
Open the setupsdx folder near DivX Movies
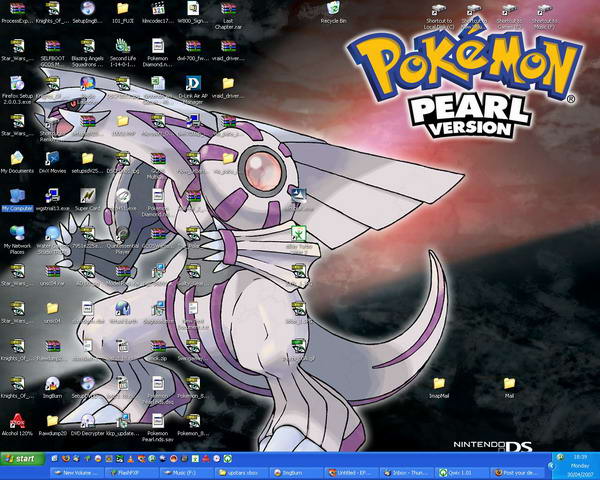pyautogui.click(x=87, y=163)
